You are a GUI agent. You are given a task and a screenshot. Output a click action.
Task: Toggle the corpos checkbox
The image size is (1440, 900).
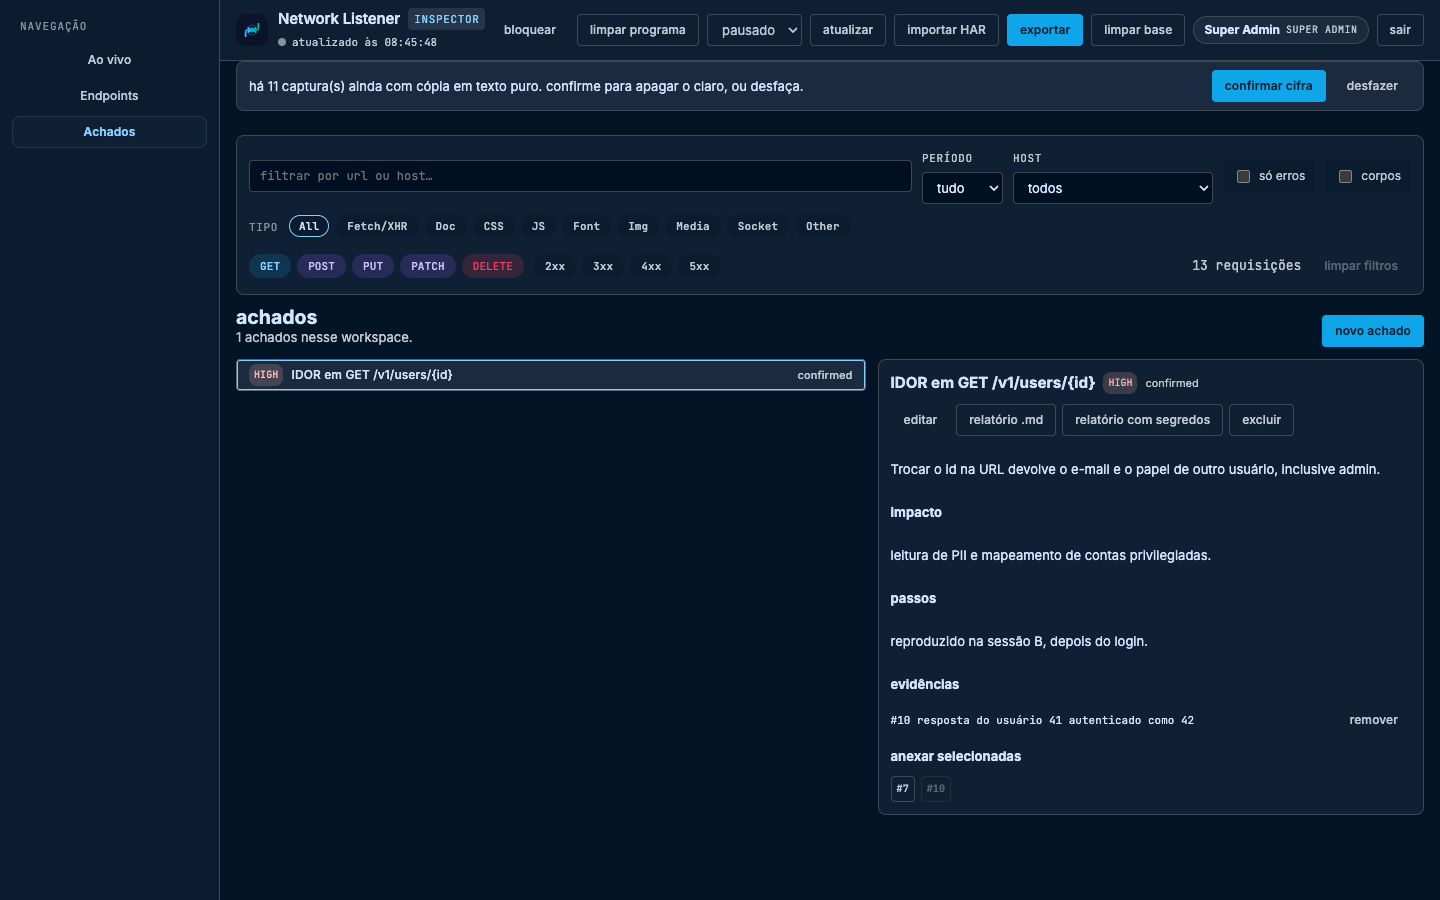(1346, 176)
